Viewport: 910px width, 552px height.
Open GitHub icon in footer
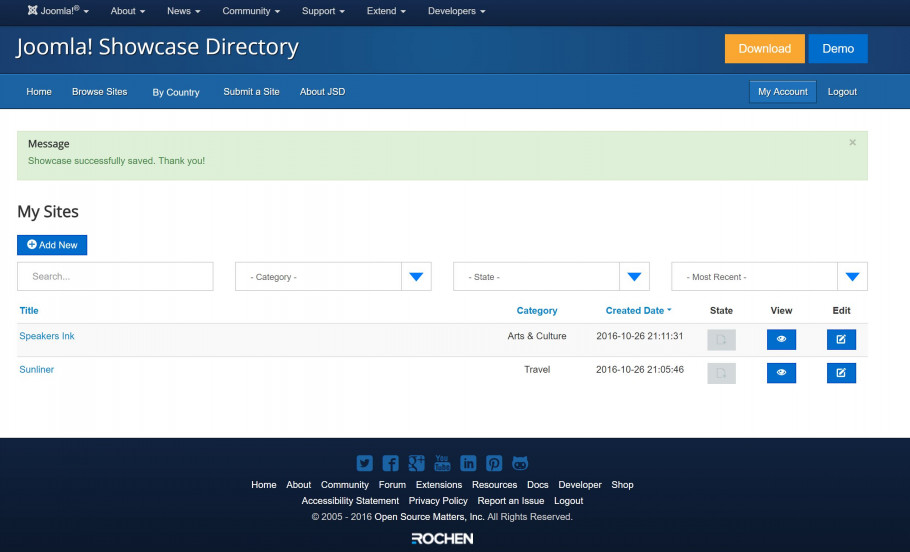pyautogui.click(x=520, y=463)
